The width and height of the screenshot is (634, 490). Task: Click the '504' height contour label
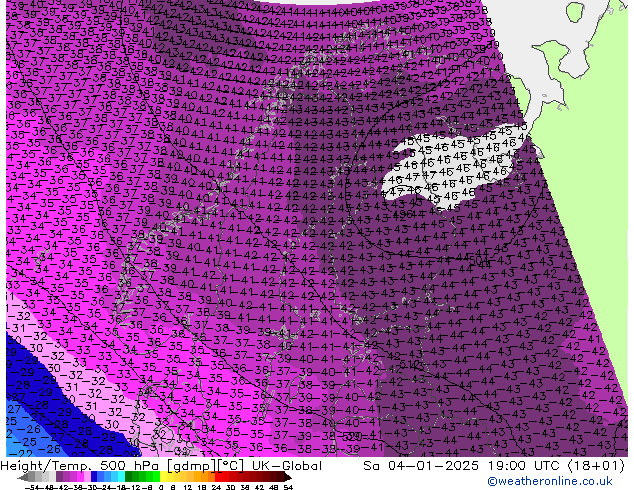click(480, 261)
